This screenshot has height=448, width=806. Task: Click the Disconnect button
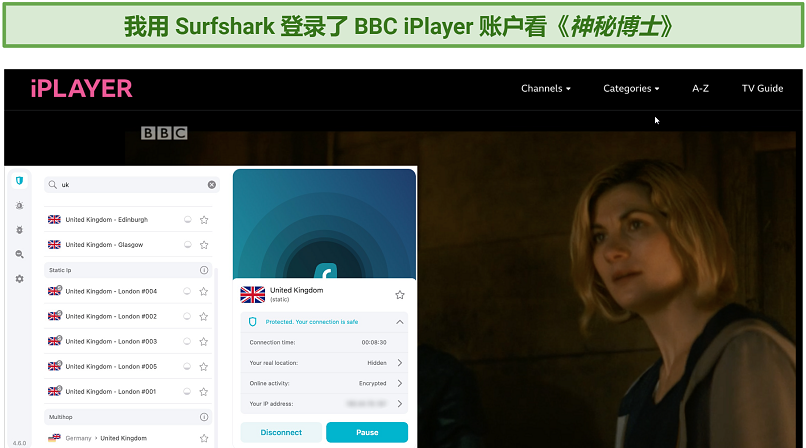pyautogui.click(x=281, y=433)
